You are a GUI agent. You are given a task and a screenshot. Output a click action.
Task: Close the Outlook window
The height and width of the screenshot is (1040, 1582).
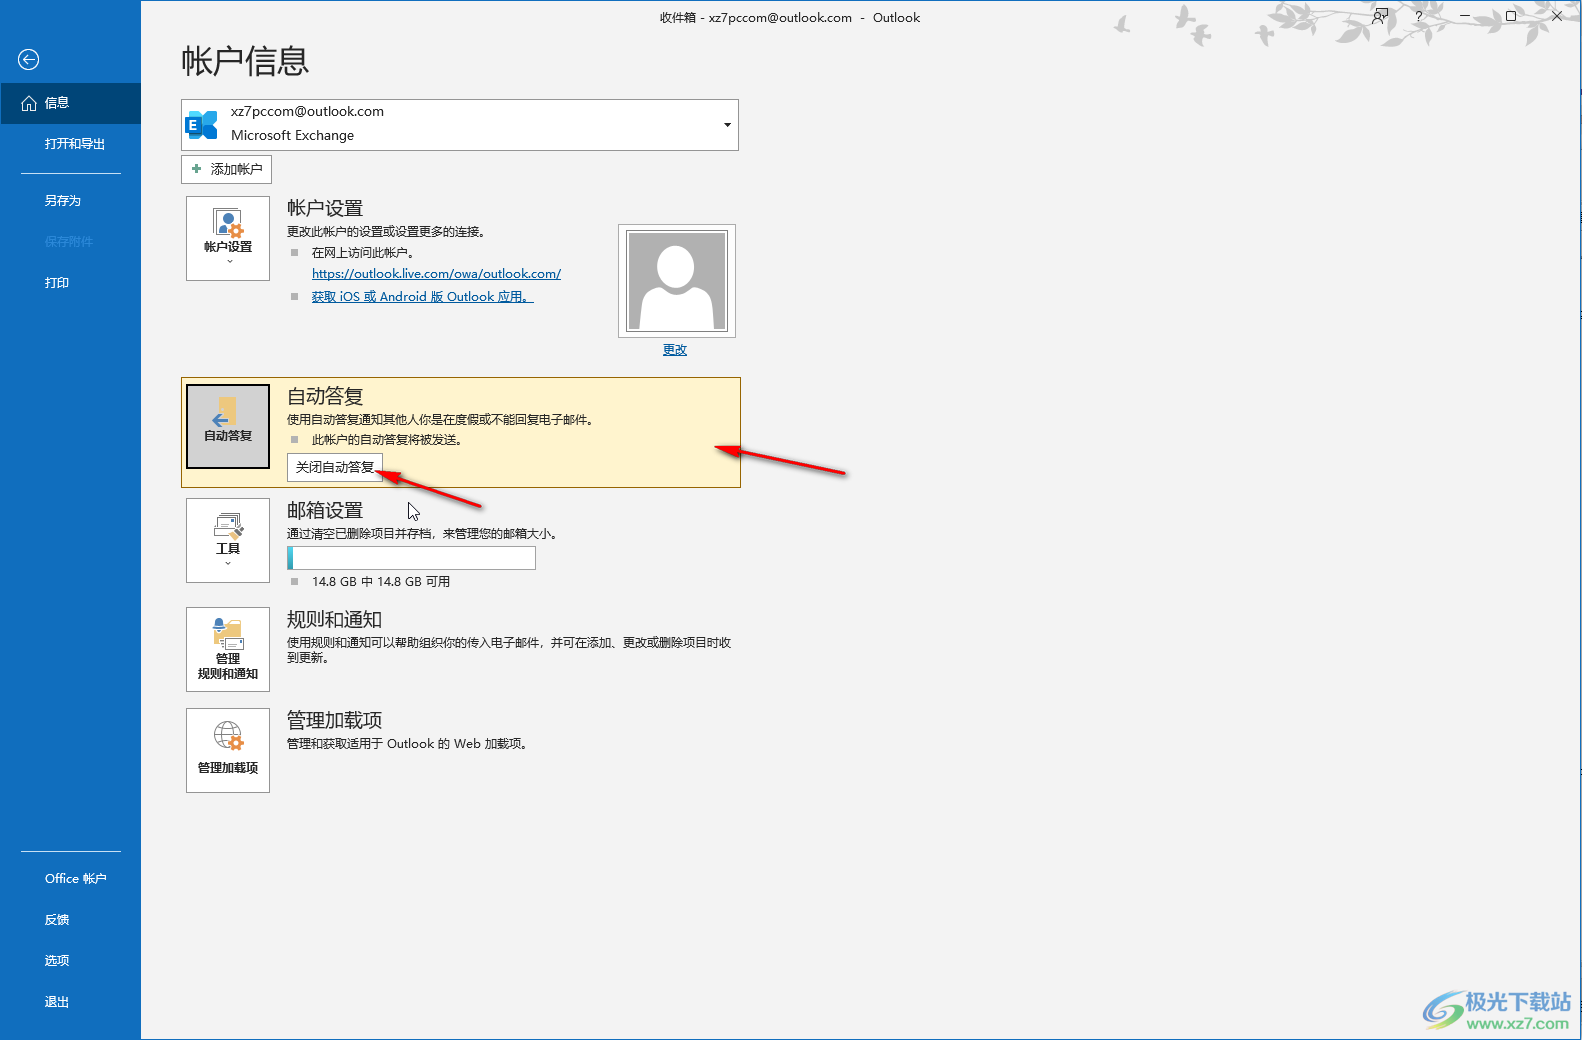click(1557, 16)
